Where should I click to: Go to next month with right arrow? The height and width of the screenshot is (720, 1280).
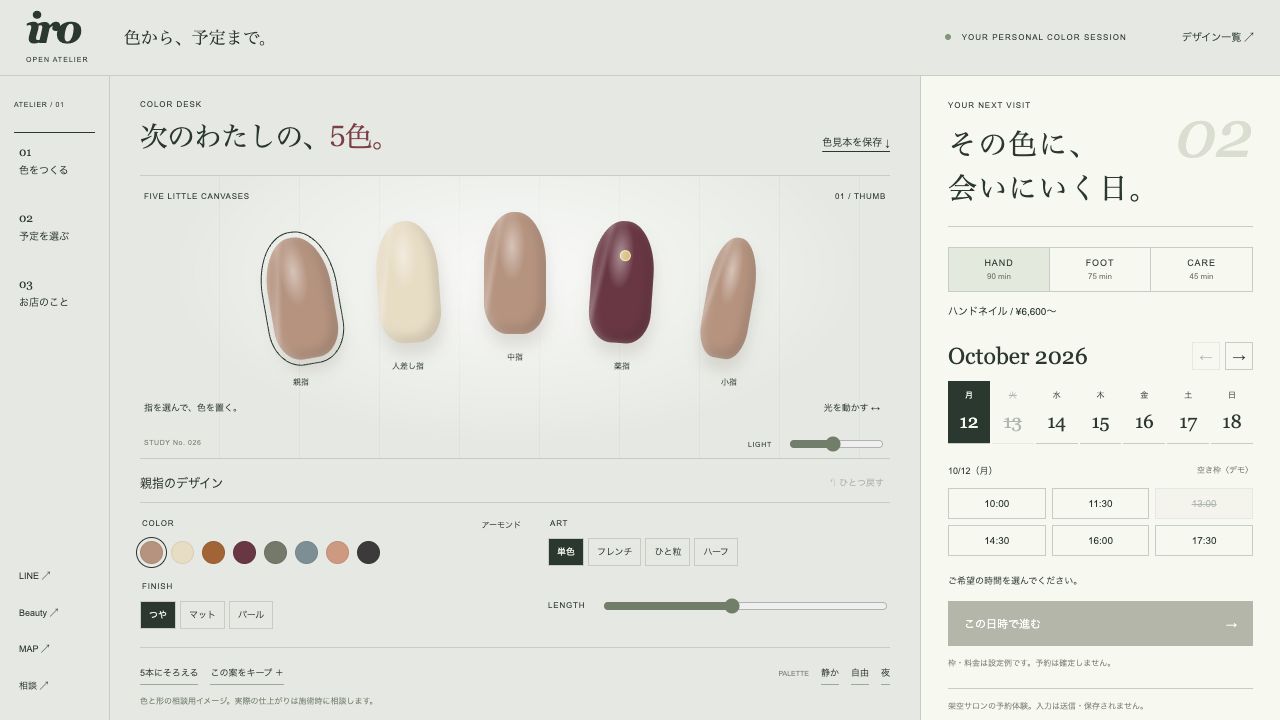1238,356
